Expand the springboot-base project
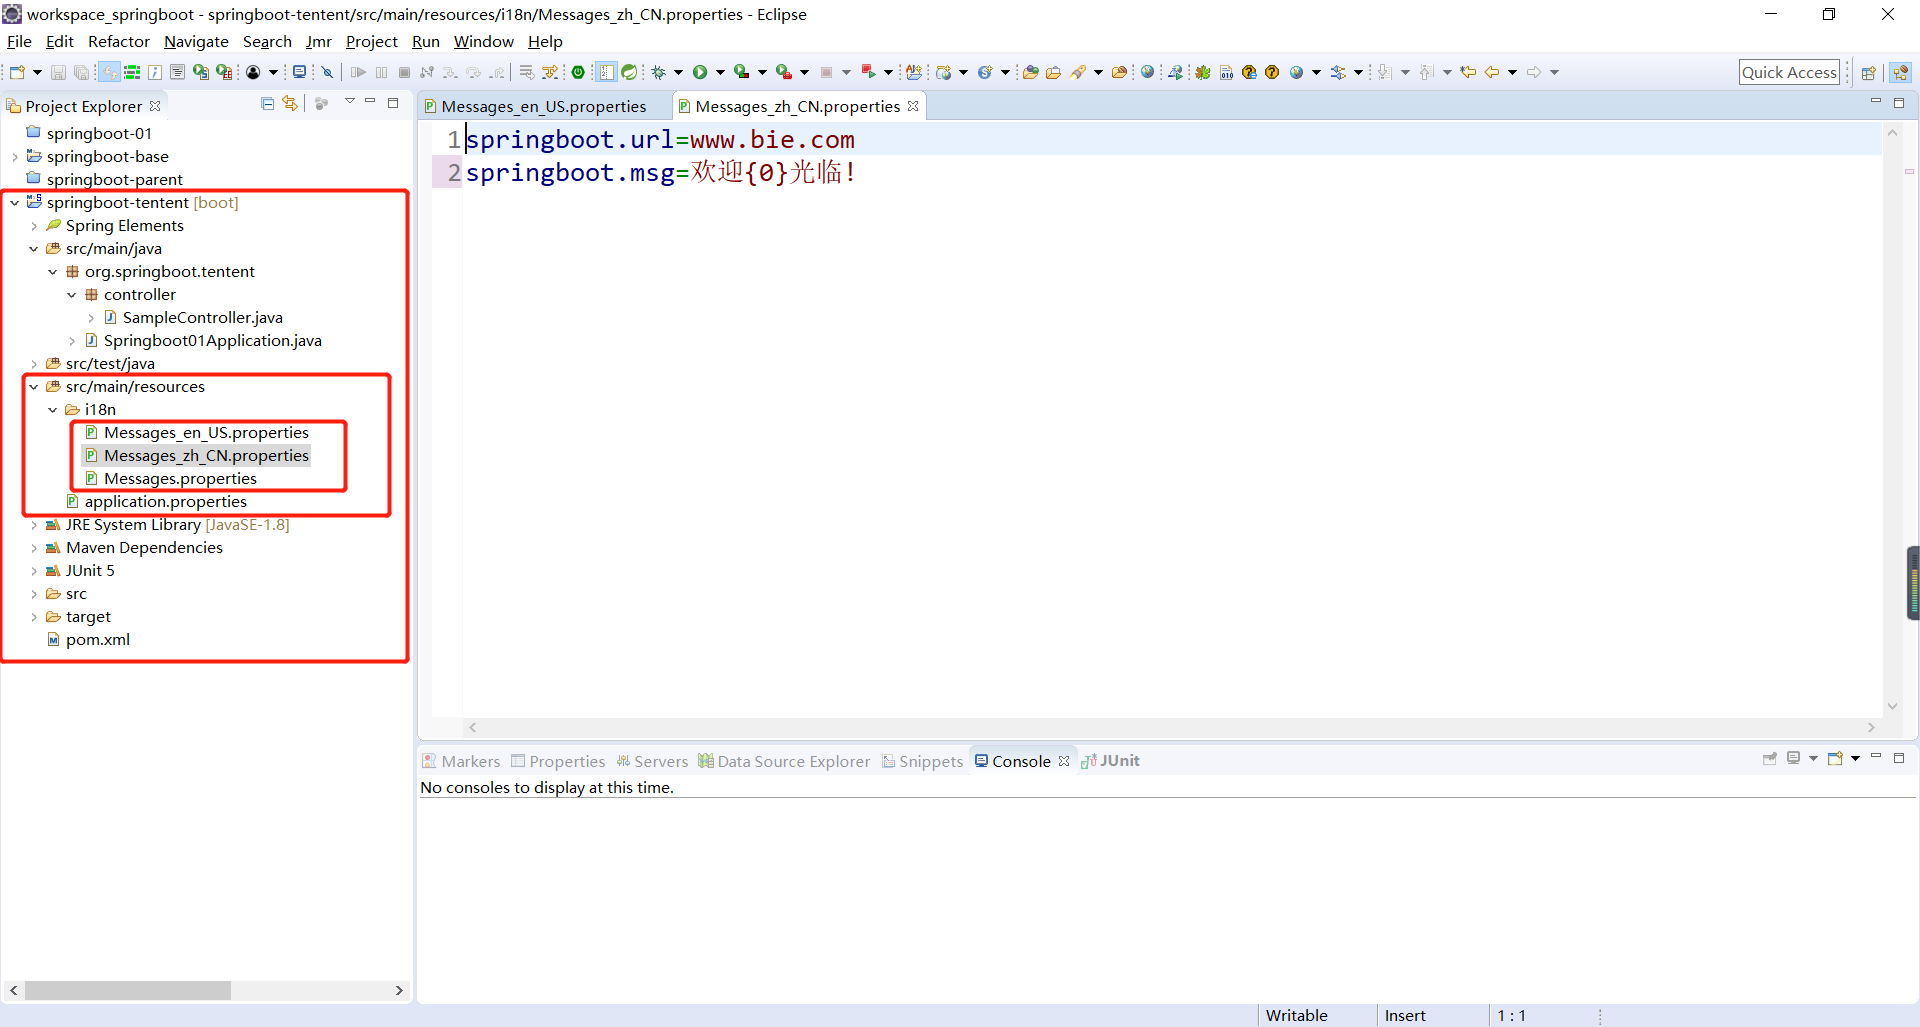This screenshot has height=1027, width=1920. pos(15,157)
